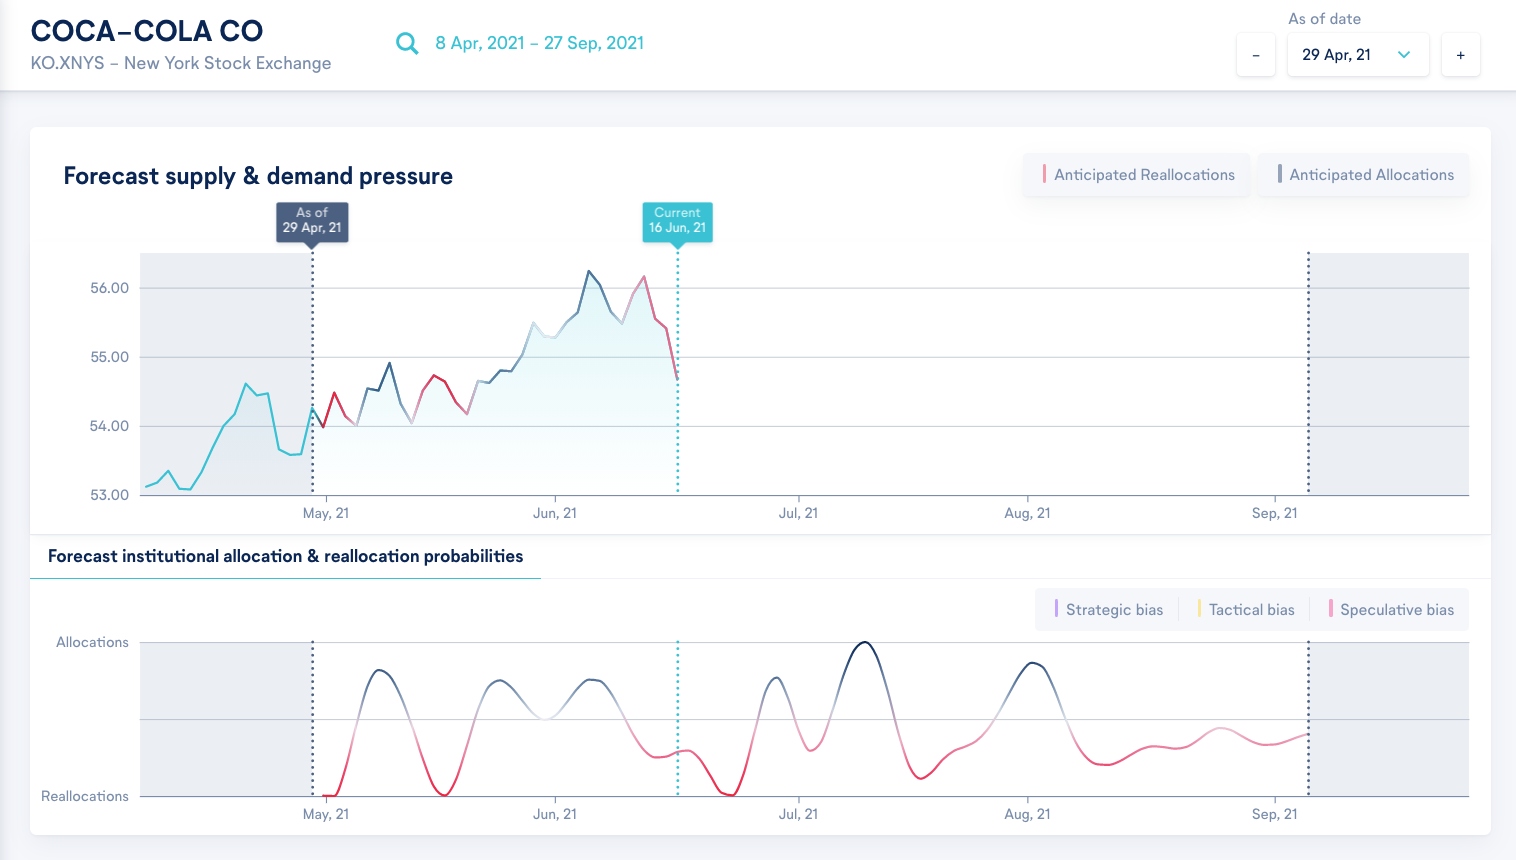Click the Reallocations axis label

85,796
